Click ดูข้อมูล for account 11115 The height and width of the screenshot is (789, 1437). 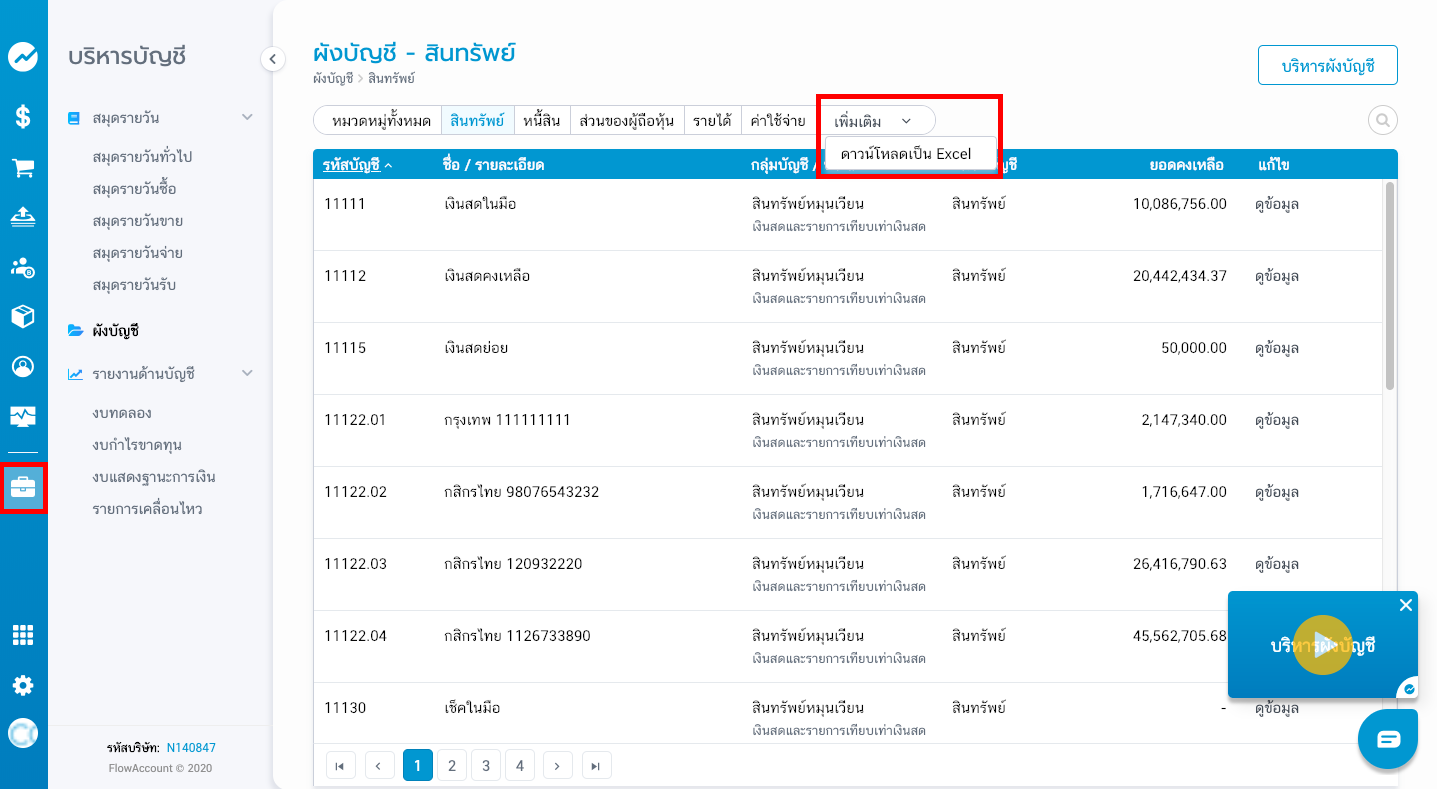click(1277, 348)
